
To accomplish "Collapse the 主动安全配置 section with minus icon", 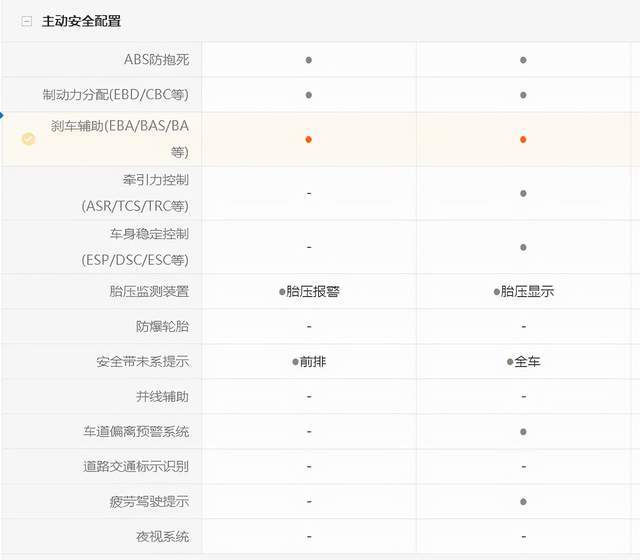I will pyautogui.click(x=27, y=21).
